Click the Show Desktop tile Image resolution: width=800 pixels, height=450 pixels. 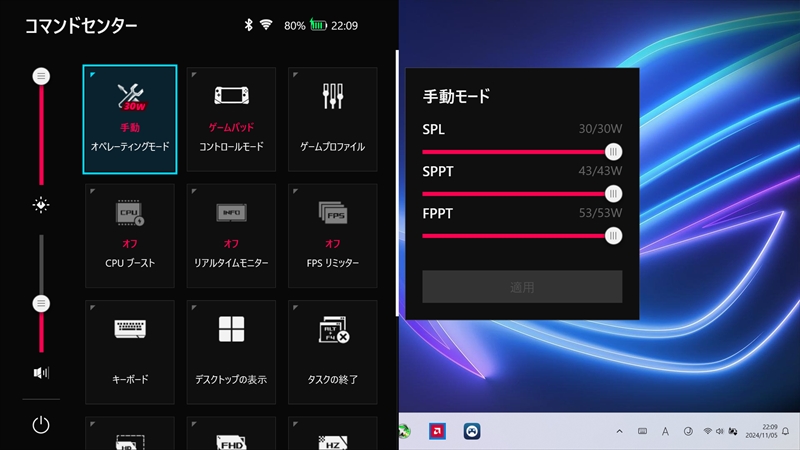[231, 352]
